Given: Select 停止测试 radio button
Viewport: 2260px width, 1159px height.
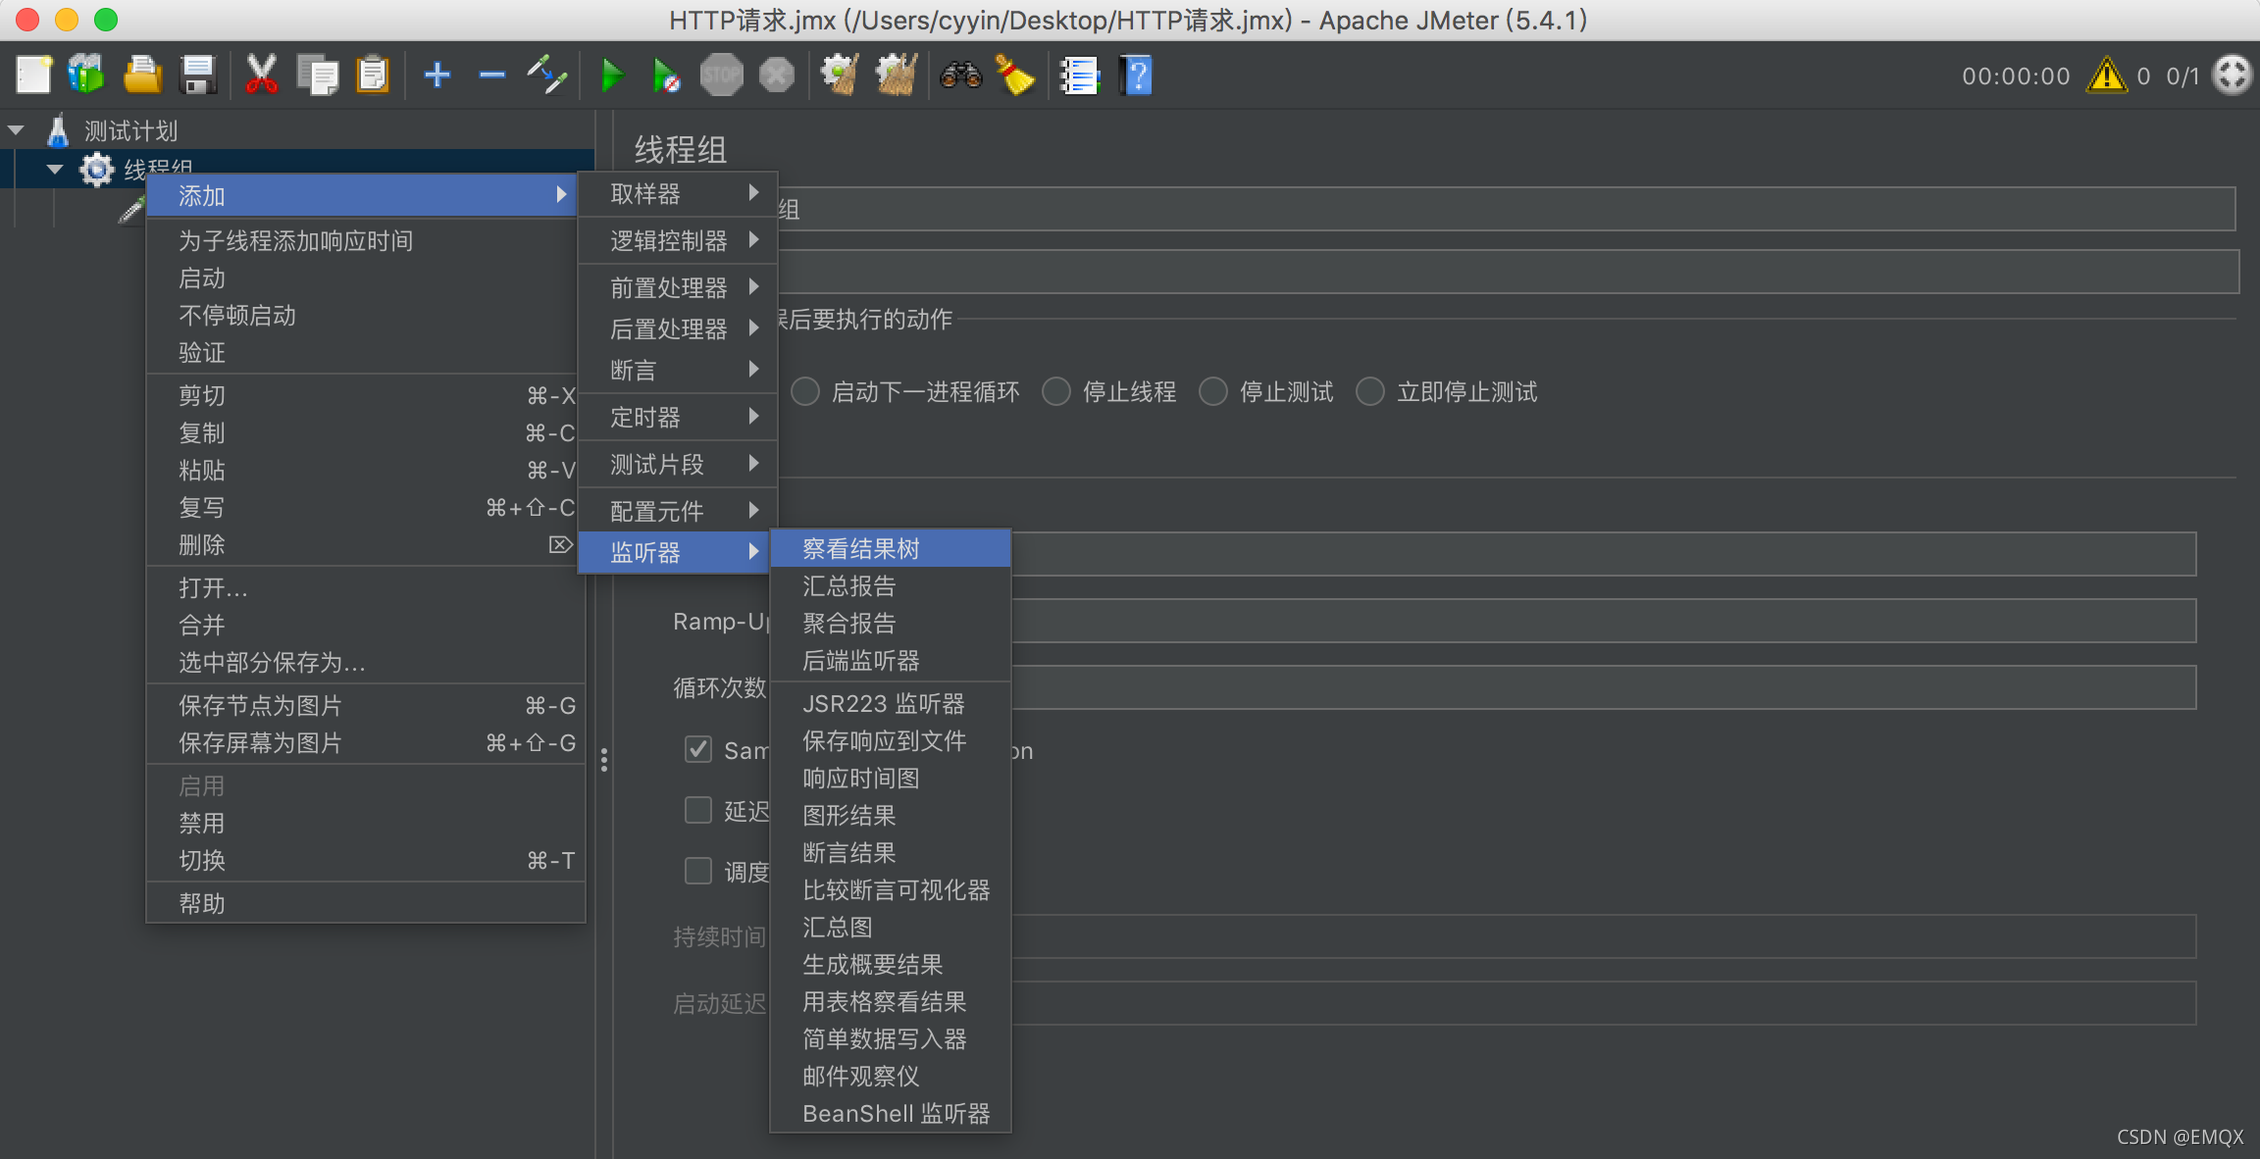Looking at the screenshot, I should tap(1213, 392).
